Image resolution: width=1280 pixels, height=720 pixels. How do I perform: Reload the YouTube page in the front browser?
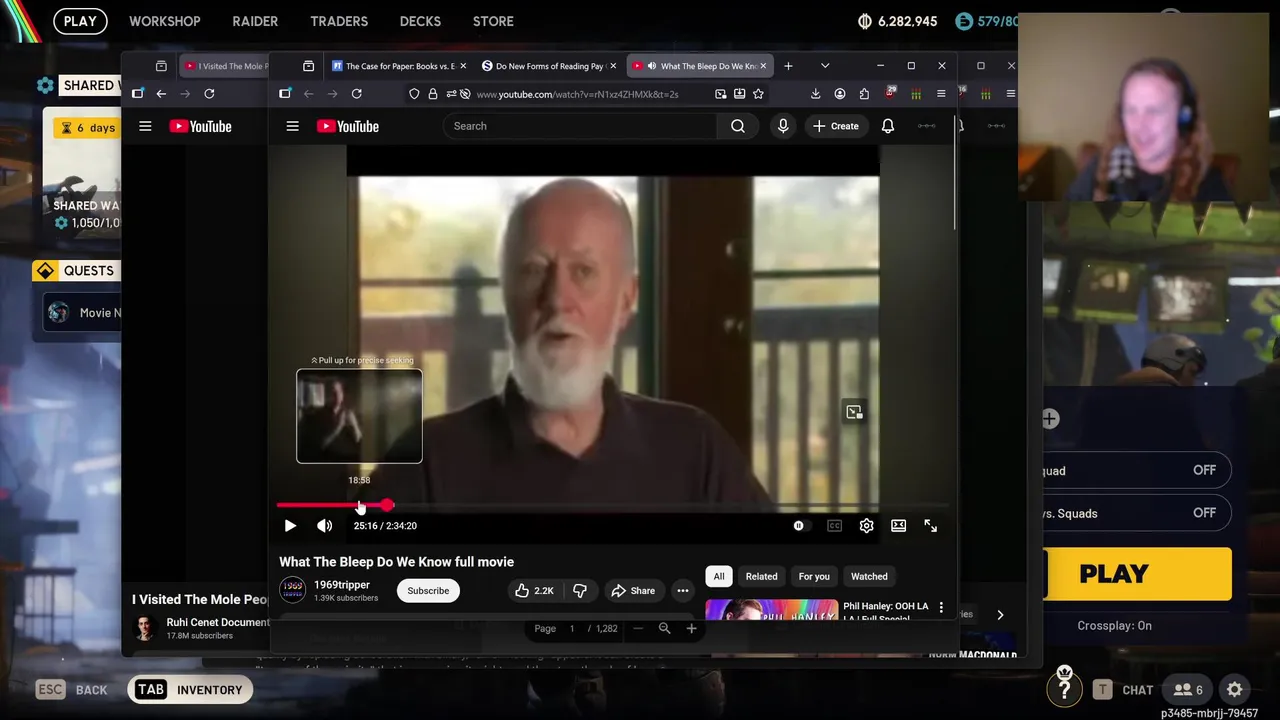click(x=356, y=94)
